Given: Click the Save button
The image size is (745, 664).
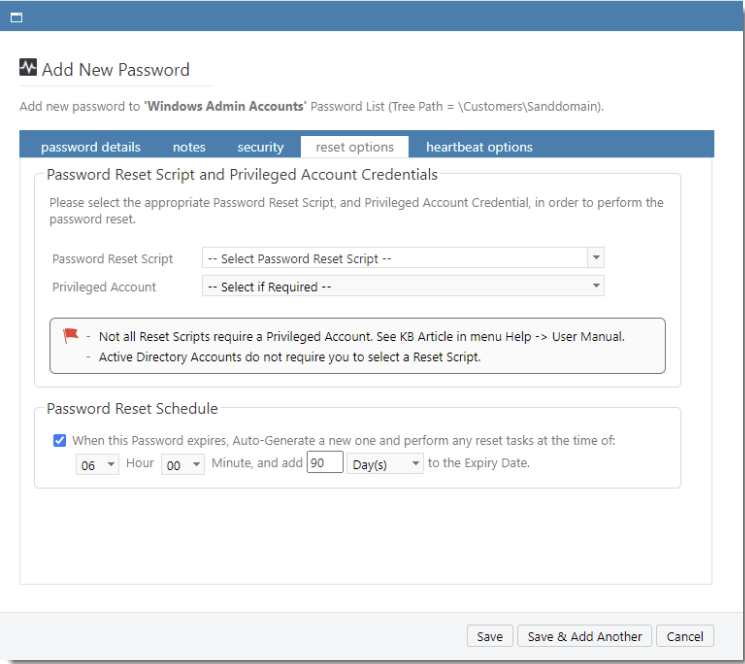Looking at the screenshot, I should coord(489,637).
